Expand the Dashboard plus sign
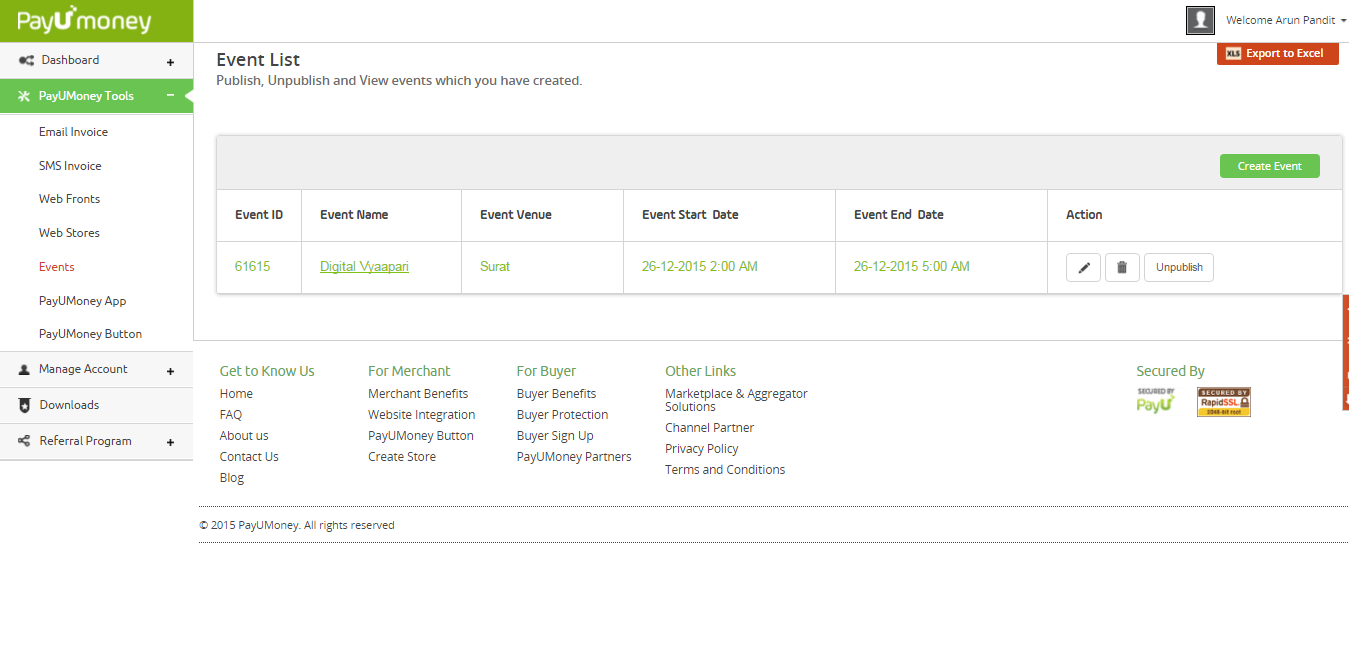The height and width of the screenshot is (650, 1349). click(x=170, y=62)
